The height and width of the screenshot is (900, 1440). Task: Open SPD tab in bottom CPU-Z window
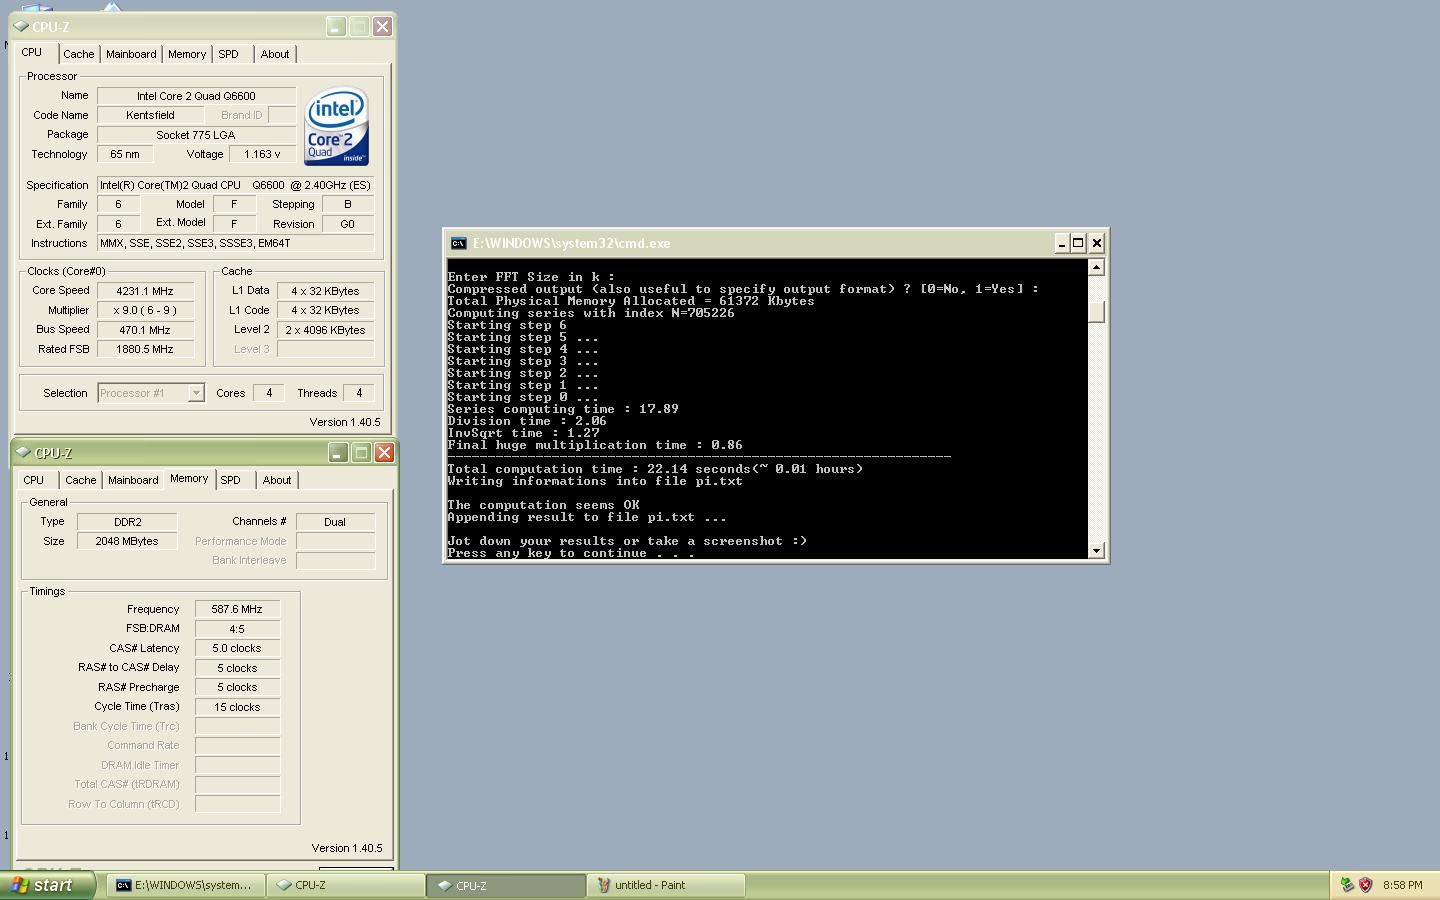pos(231,480)
